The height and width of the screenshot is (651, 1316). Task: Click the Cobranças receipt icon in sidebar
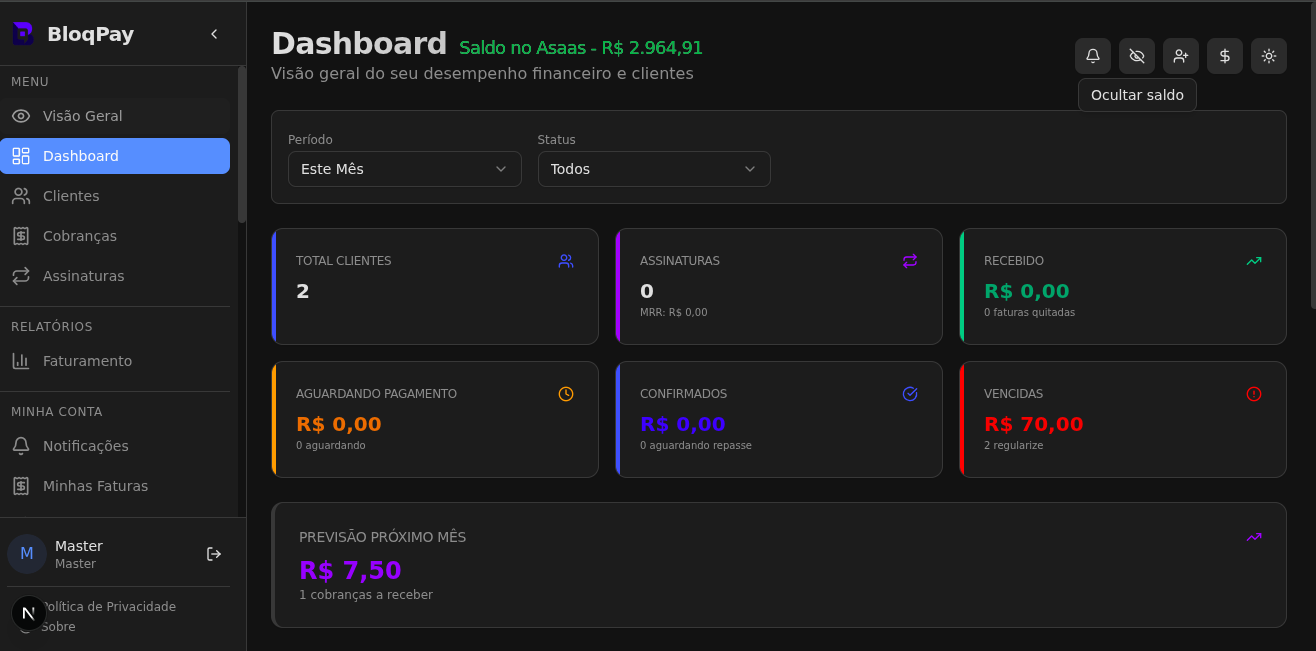point(21,236)
